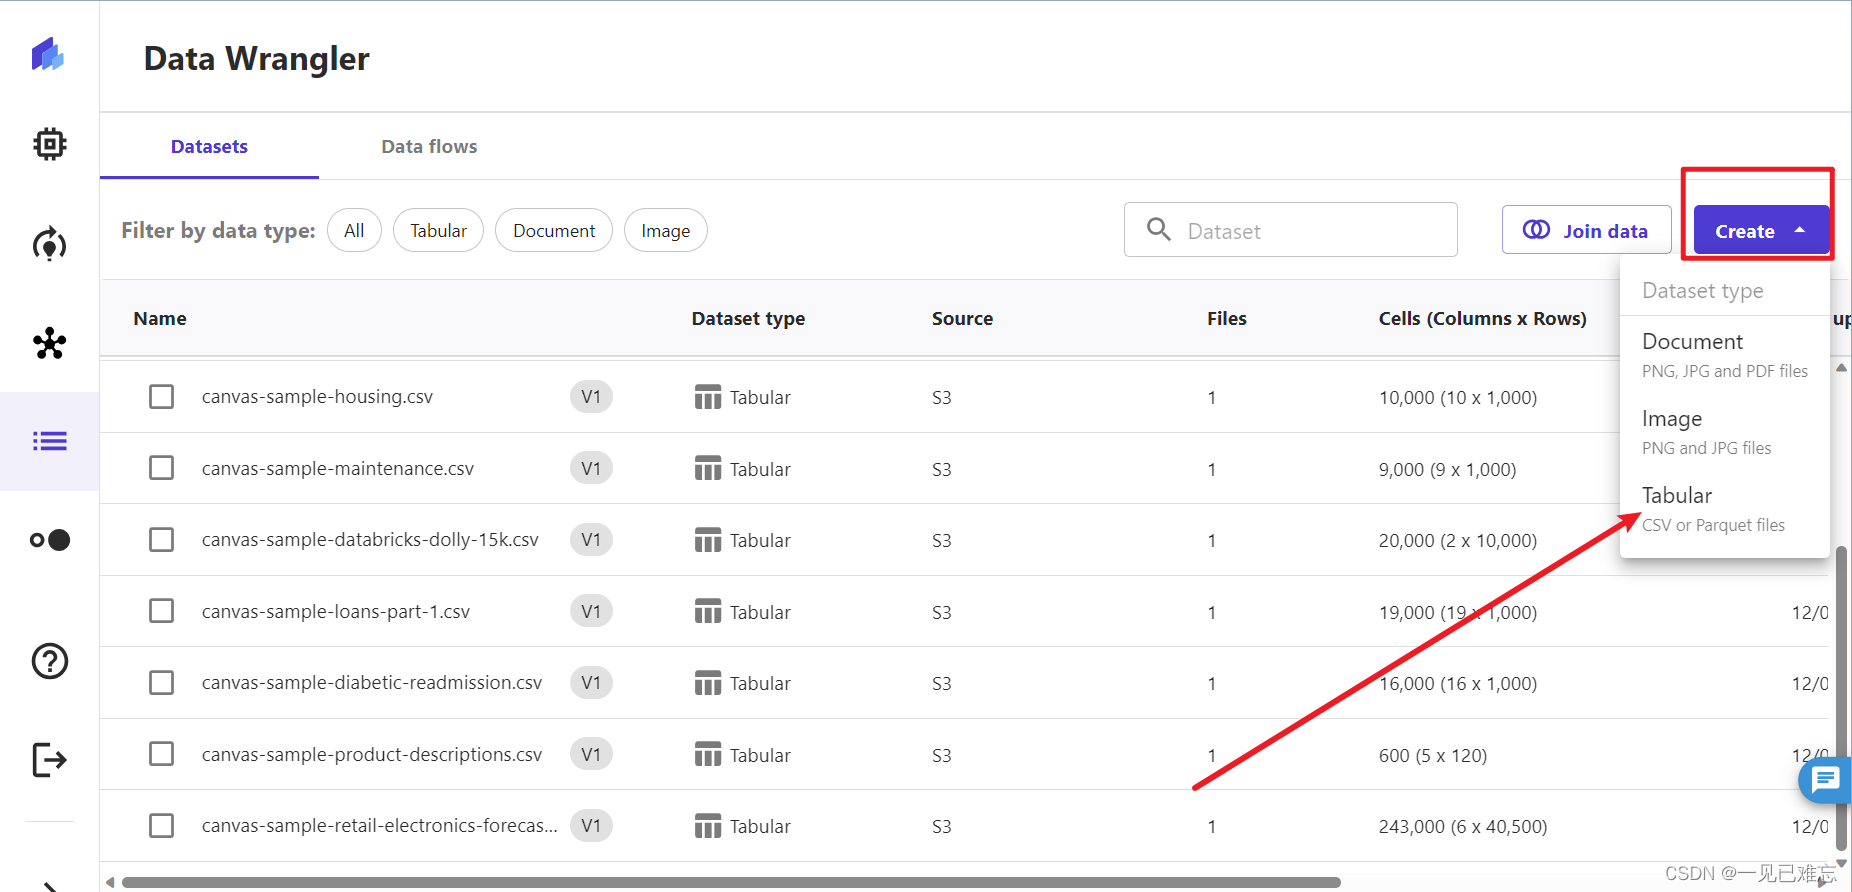Click the tabular icon for canvas-sample-housing.csv
Image resolution: width=1852 pixels, height=892 pixels.
click(x=708, y=397)
